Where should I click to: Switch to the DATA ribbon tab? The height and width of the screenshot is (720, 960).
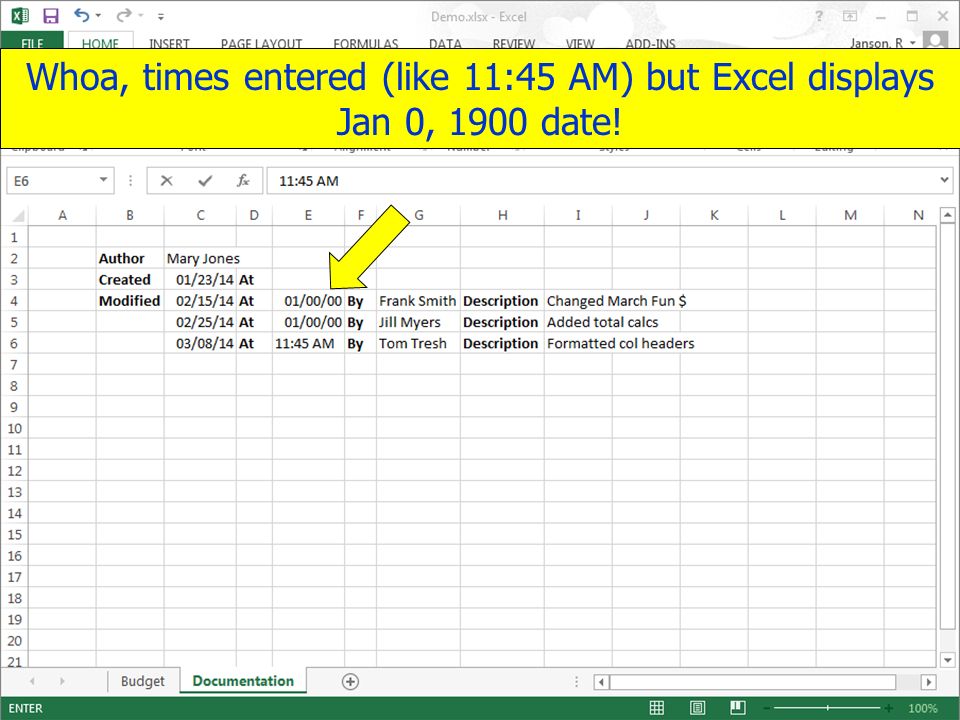445,42
